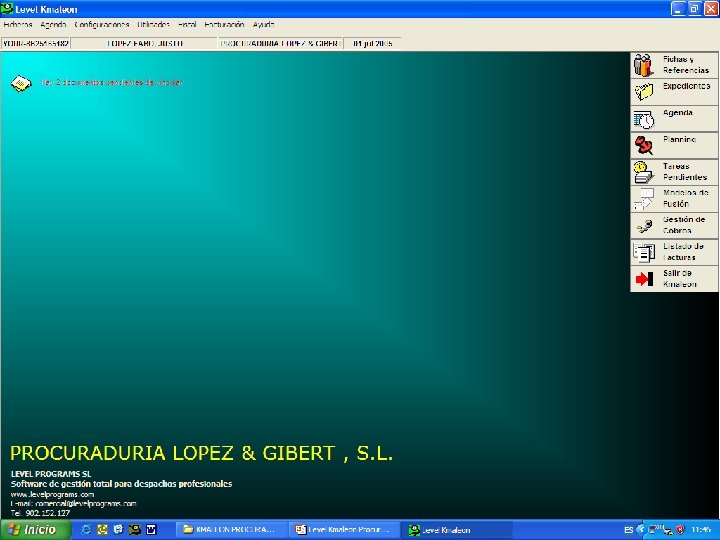Click the tray expand arrow icon

[641, 530]
